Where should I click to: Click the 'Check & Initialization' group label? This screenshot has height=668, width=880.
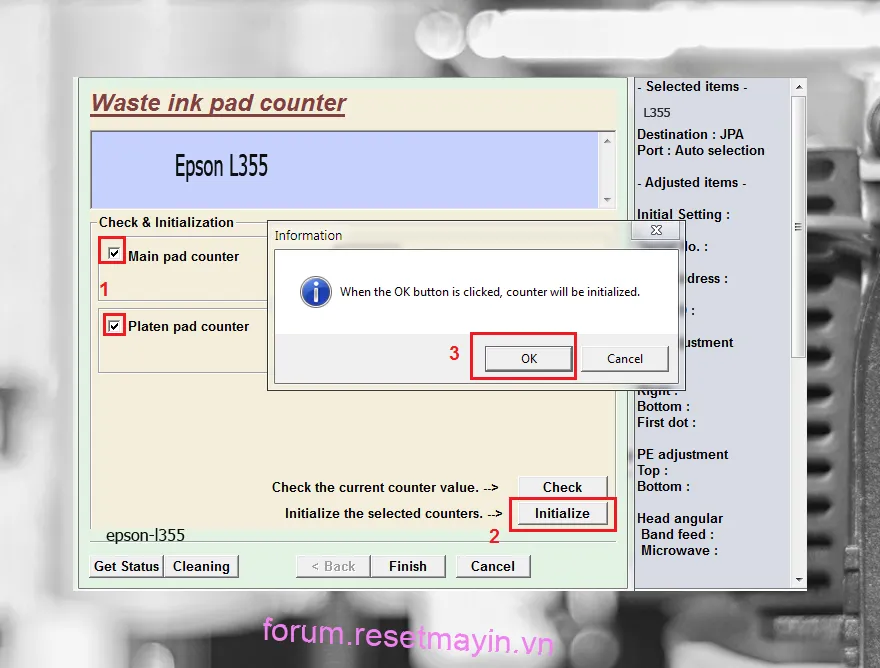pyautogui.click(x=166, y=222)
